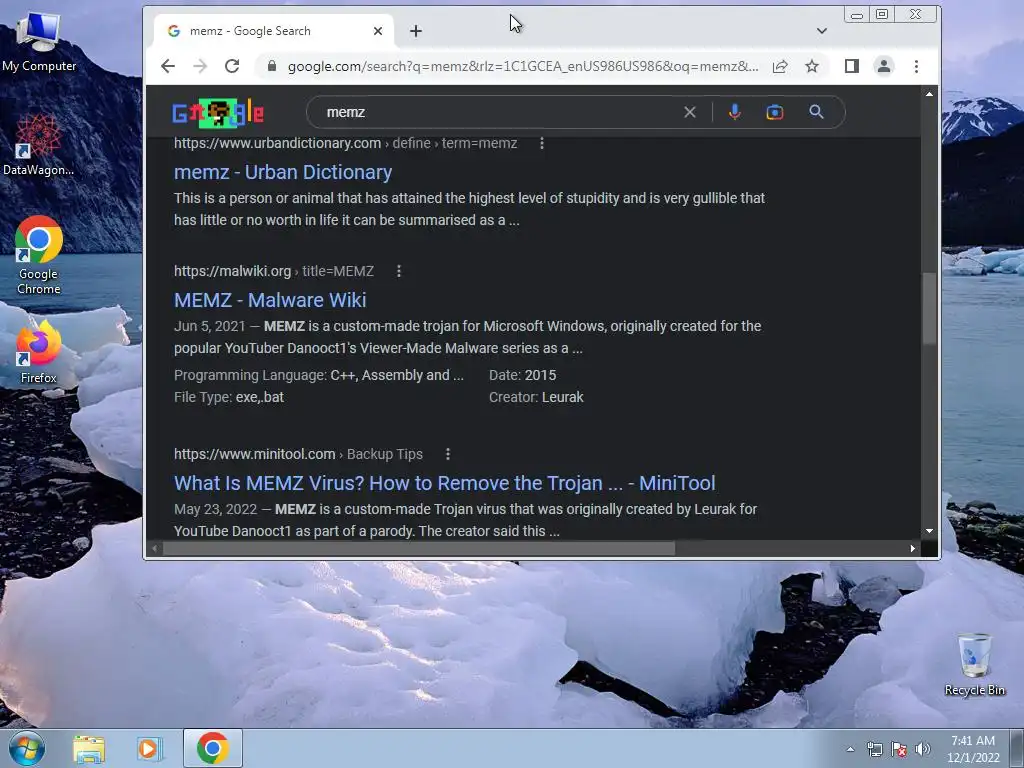Screen dimensions: 1024x768
Task: Click 'Date: 2015' text
Action: (x=522, y=375)
